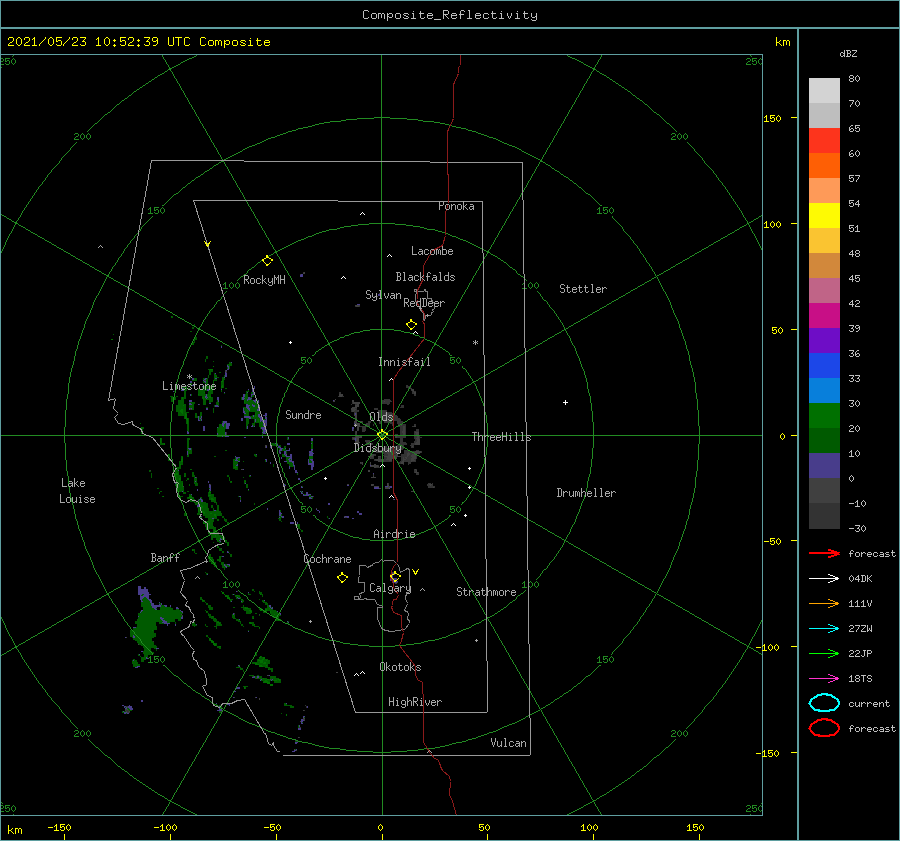
Task: Click the yellow diamond marker beside Cochrane
Action: [342, 578]
